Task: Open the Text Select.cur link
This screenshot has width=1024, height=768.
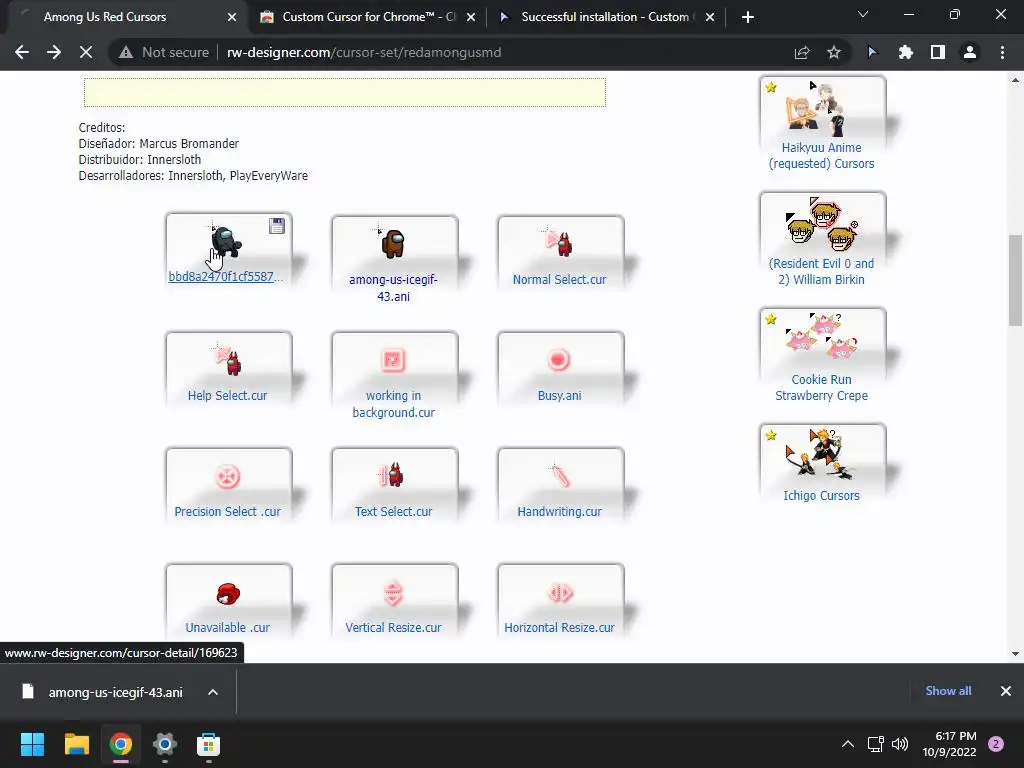Action: 393,512
